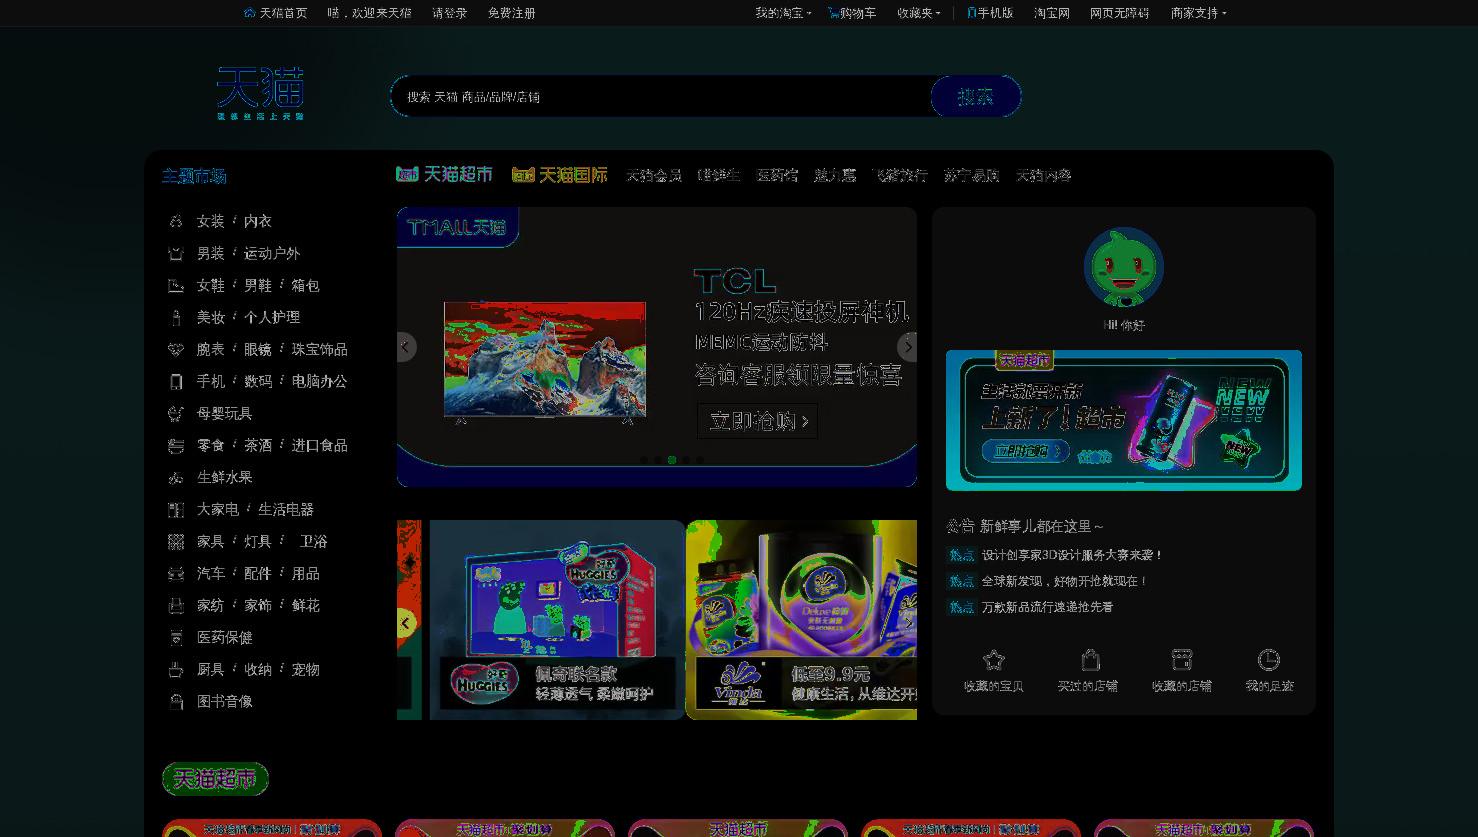Open 收藏的店铺 store icon
The height and width of the screenshot is (837, 1478).
[x=1181, y=660]
